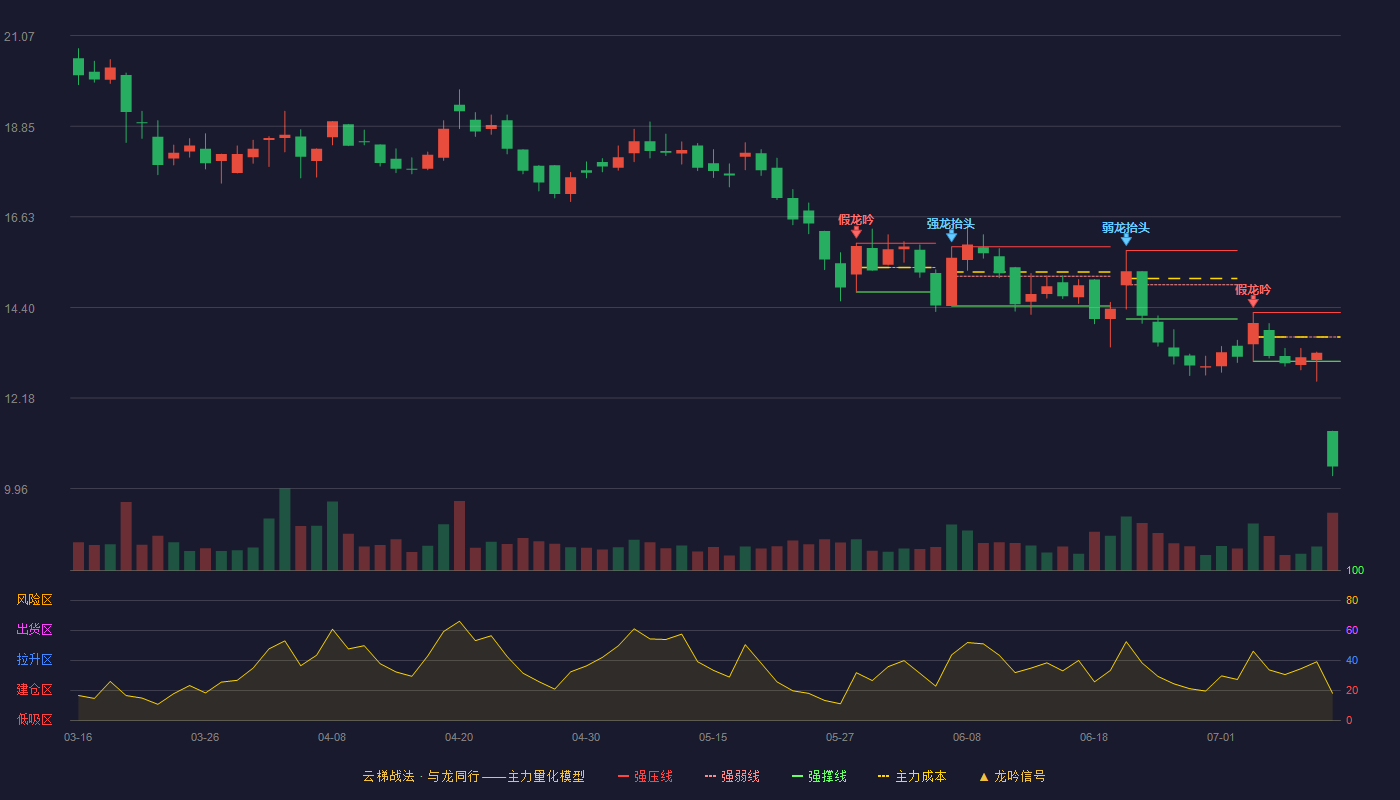Select the 06-08 date label
Viewport: 1400px width, 800px height.
click(x=967, y=737)
